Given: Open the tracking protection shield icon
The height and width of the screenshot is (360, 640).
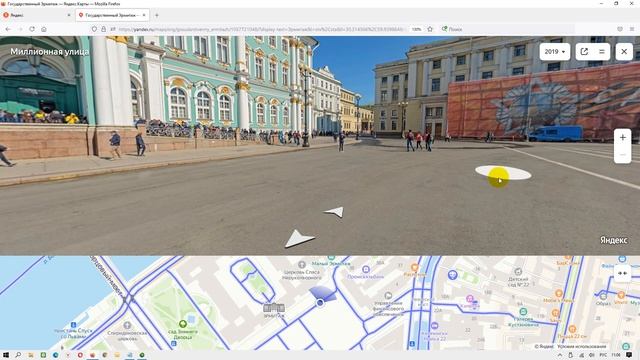Looking at the screenshot, I should [94, 29].
